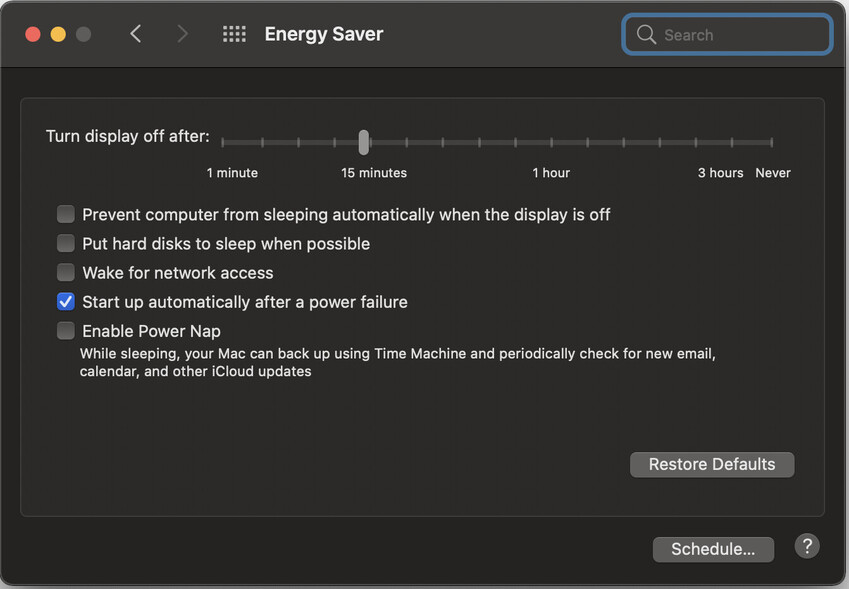This screenshot has width=849, height=589.
Task: Set display-off slider to Never tick
Action: pyautogui.click(x=772, y=142)
